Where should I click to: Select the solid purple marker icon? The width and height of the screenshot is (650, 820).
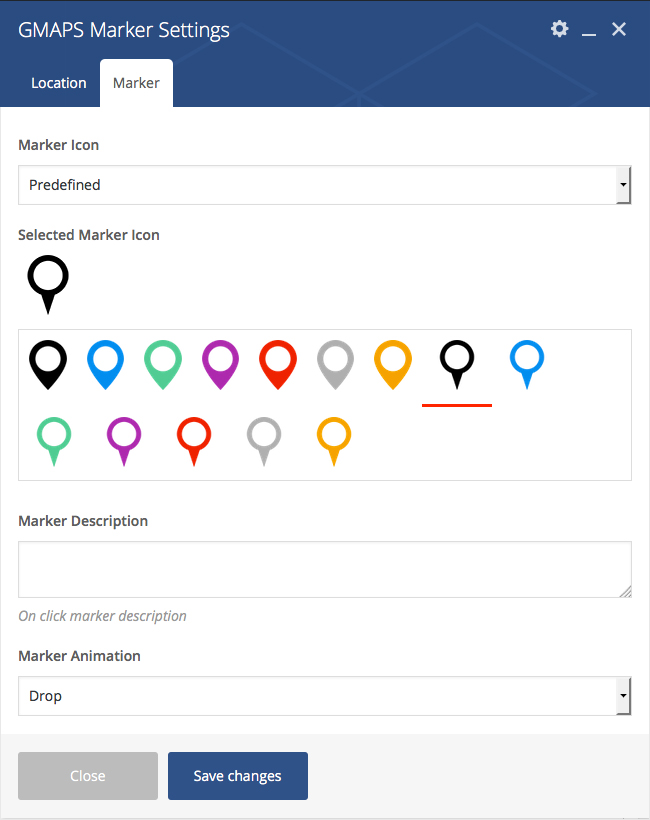(x=221, y=365)
